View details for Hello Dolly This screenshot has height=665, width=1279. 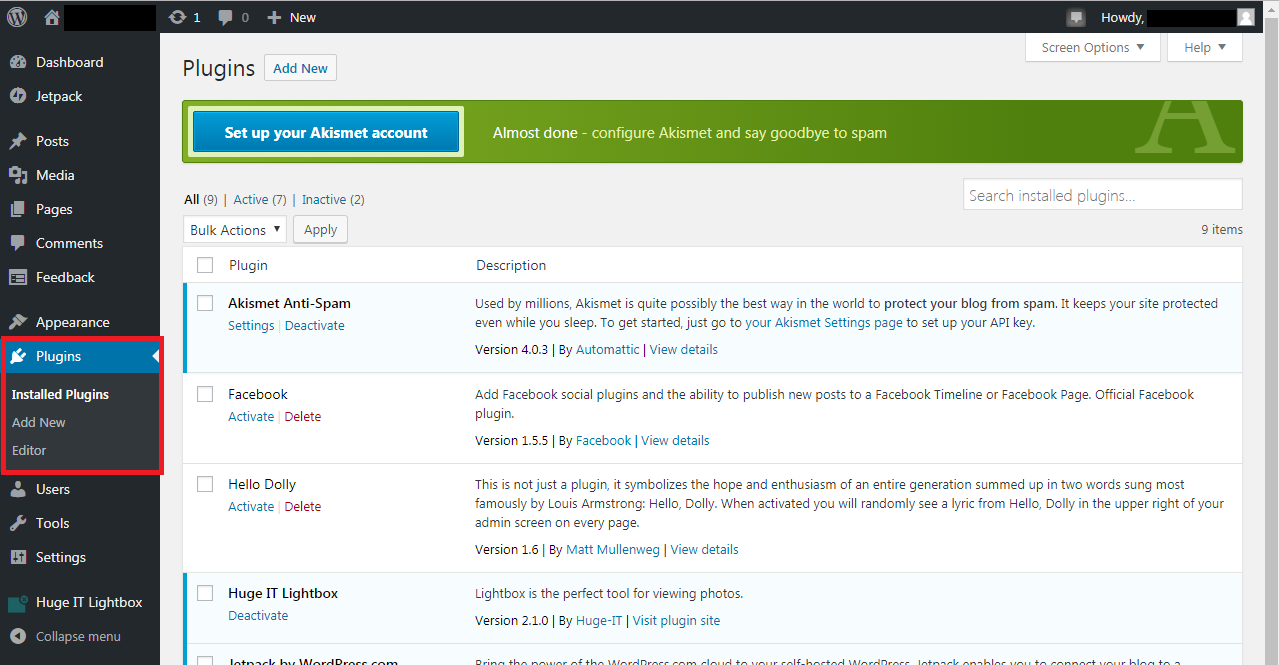pos(705,549)
